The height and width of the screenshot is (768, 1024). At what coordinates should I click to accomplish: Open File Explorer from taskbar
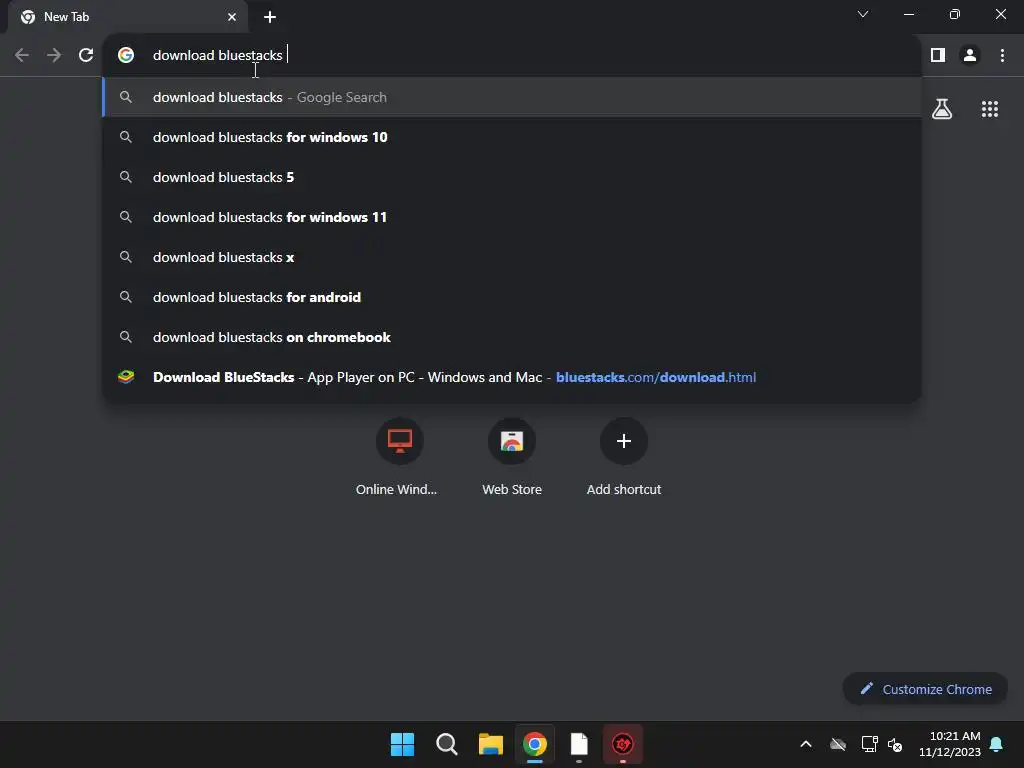490,744
